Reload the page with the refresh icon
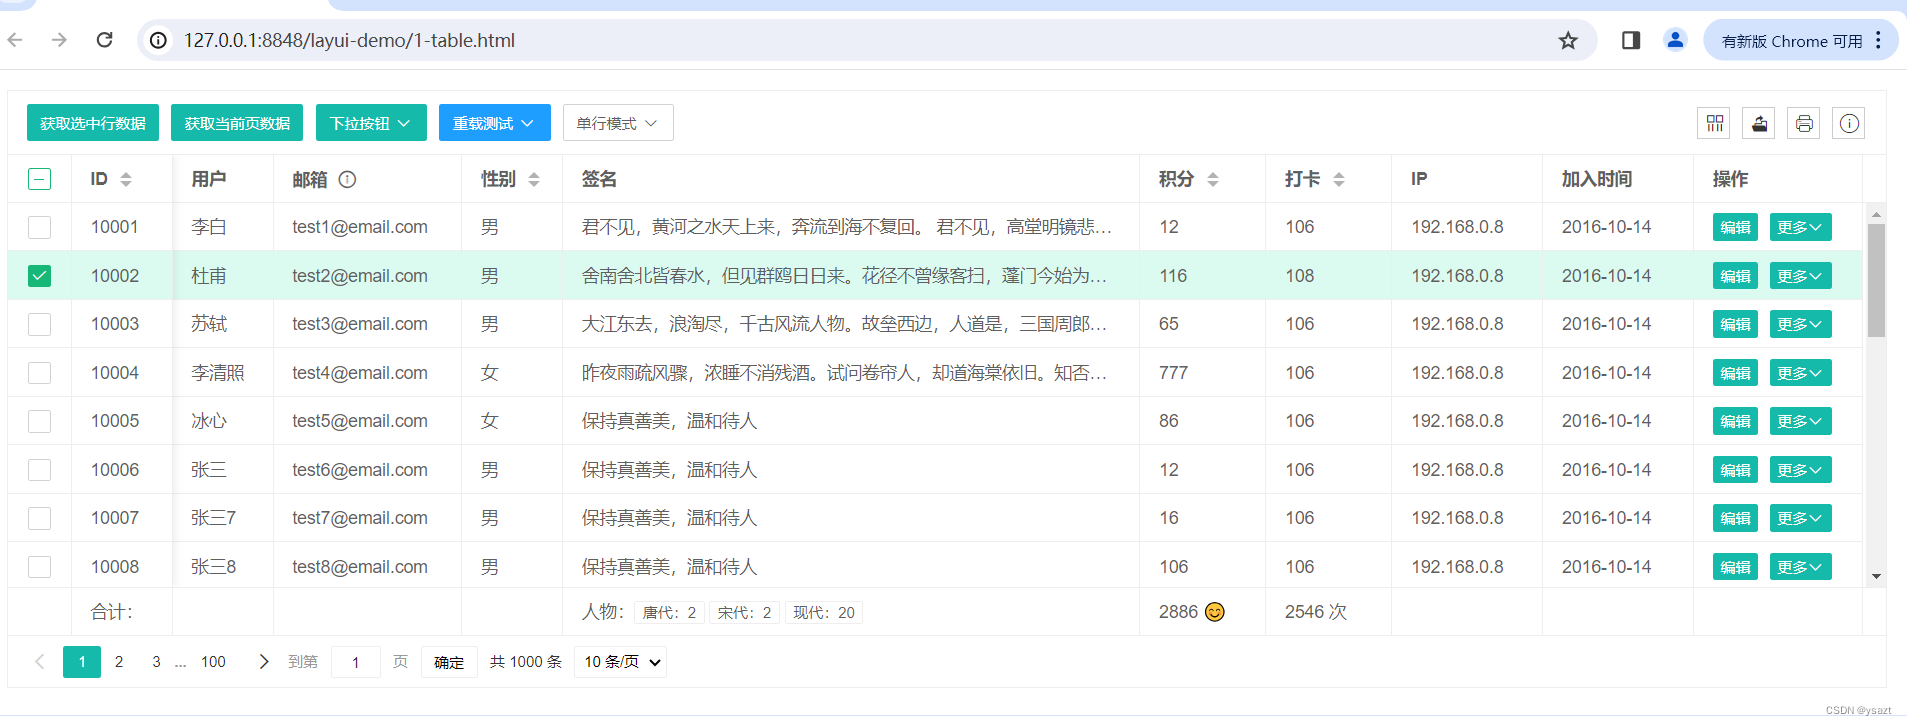This screenshot has height=725, width=1907. pyautogui.click(x=104, y=40)
